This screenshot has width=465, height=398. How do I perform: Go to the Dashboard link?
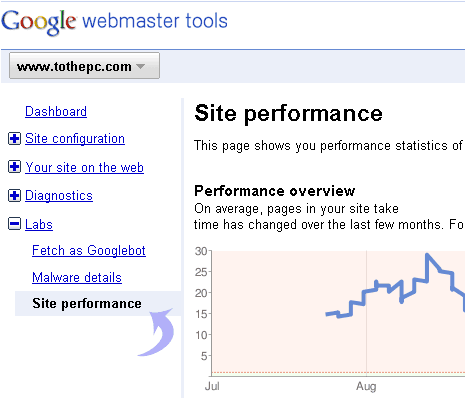pyautogui.click(x=56, y=111)
